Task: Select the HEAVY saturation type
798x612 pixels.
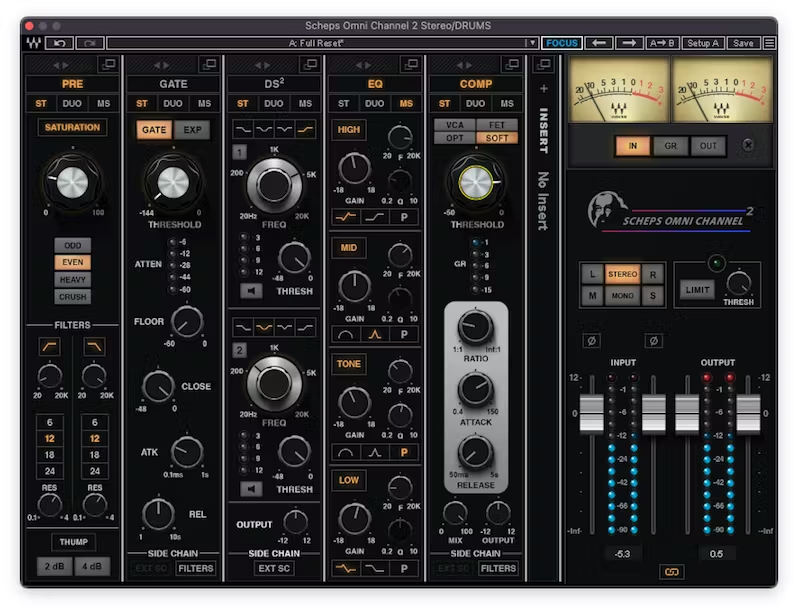Action: coord(73,280)
